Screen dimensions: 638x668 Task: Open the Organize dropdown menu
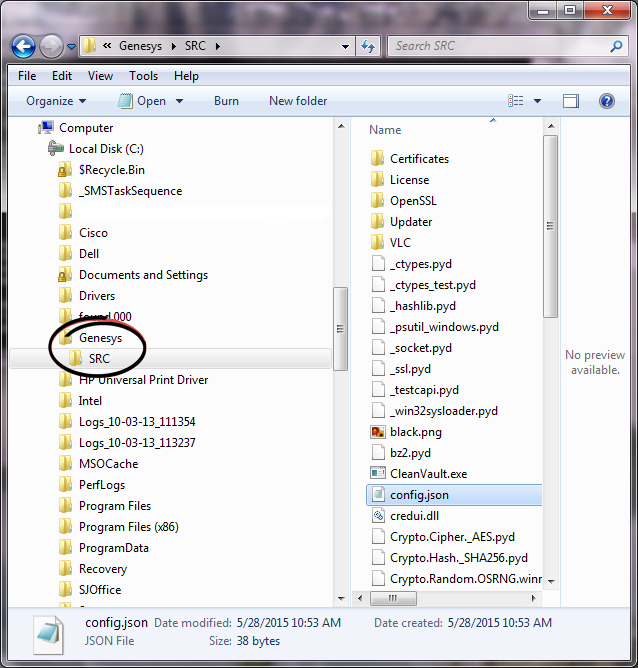click(56, 101)
